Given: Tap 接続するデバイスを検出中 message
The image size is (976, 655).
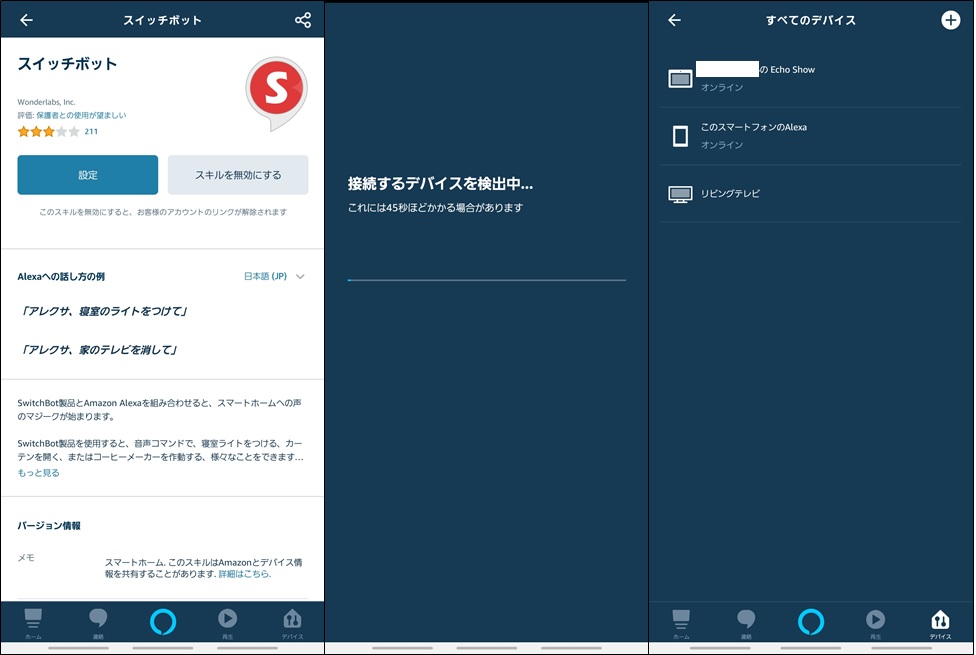Looking at the screenshot, I should click(440, 184).
